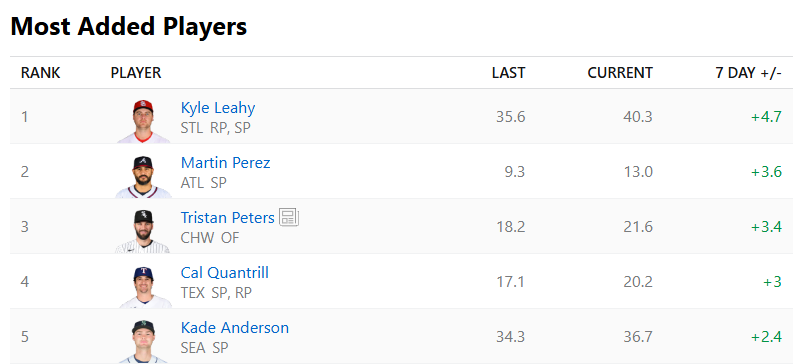Click Martin Perez's headshot photo
This screenshot has width=799, height=364.
(x=144, y=176)
